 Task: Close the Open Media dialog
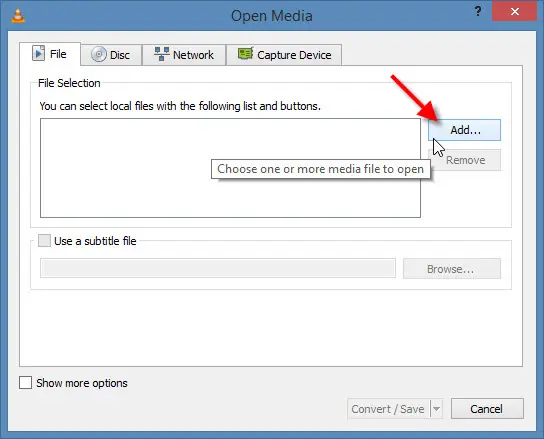[515, 11]
